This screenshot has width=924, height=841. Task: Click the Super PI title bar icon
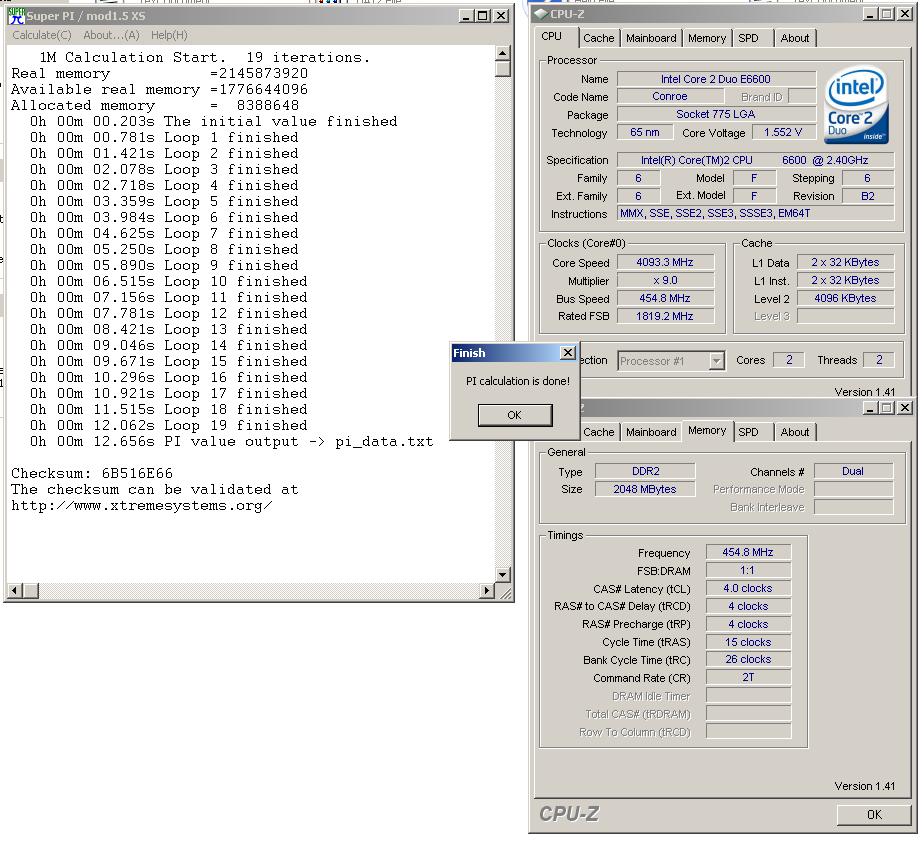pyautogui.click(x=16, y=16)
